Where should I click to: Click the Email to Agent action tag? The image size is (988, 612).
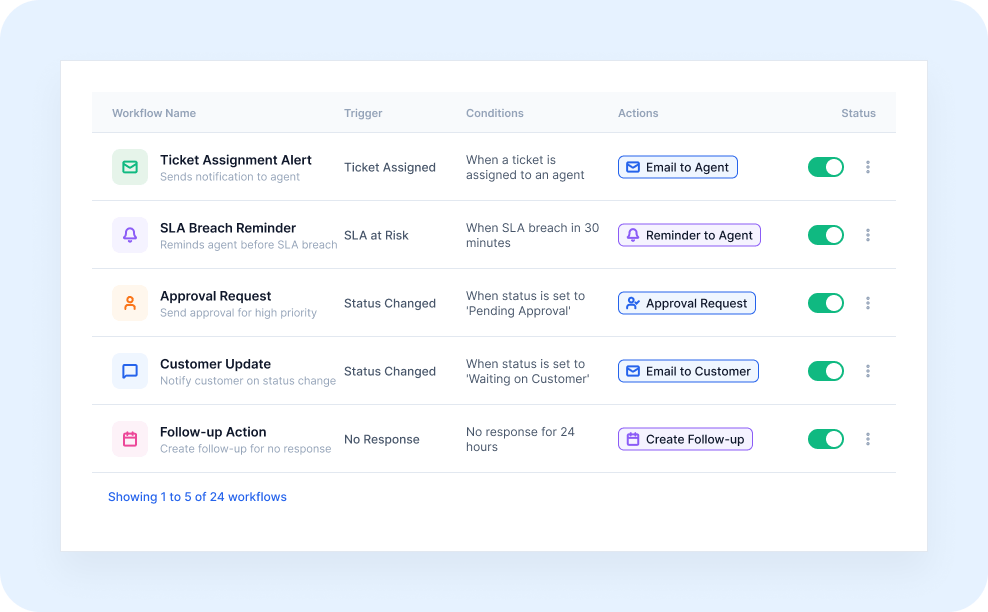point(677,167)
